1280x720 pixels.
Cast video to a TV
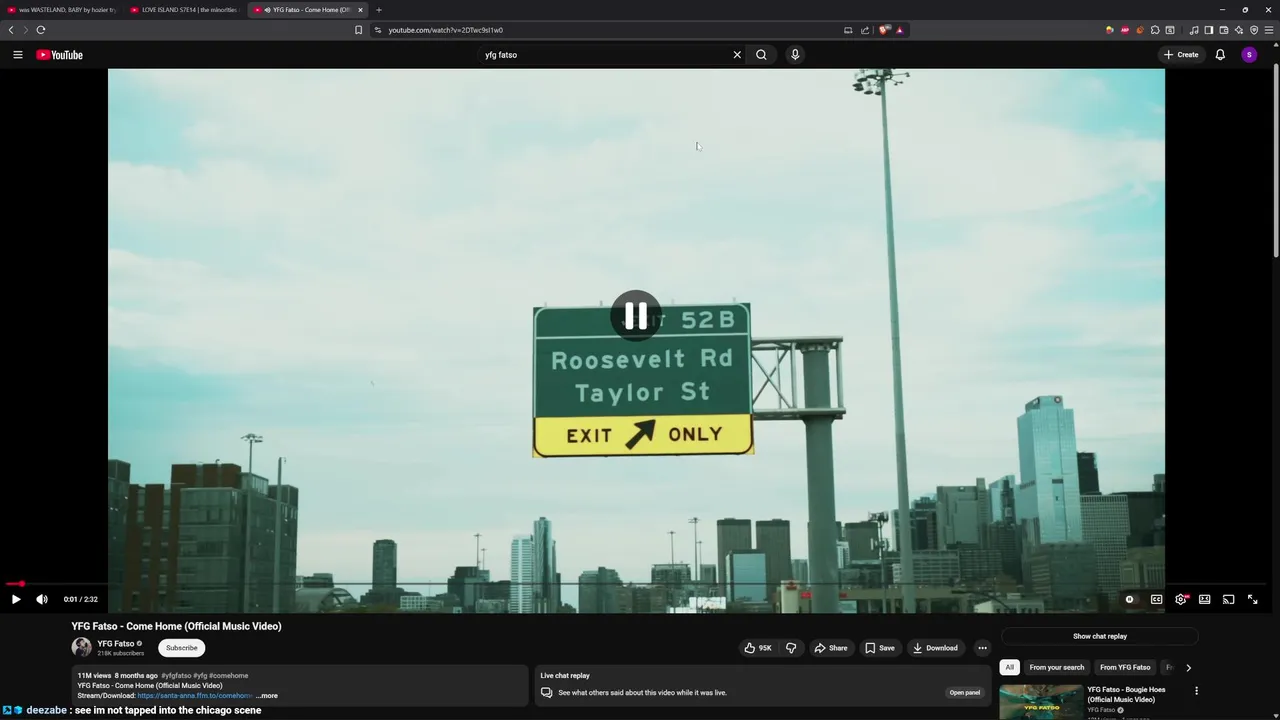click(x=1228, y=599)
